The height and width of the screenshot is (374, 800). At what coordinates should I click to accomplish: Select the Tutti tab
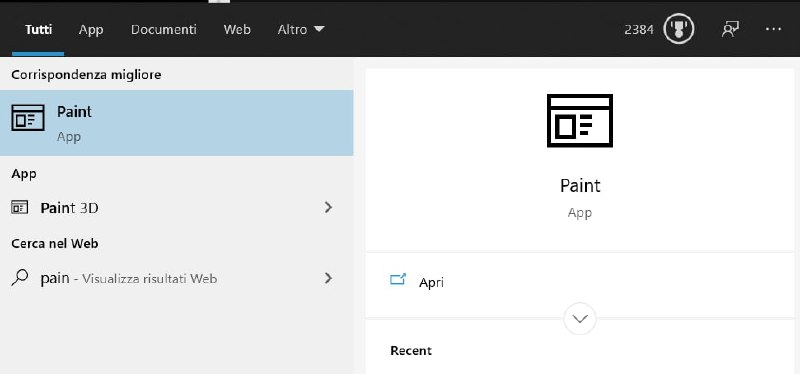pos(38,29)
